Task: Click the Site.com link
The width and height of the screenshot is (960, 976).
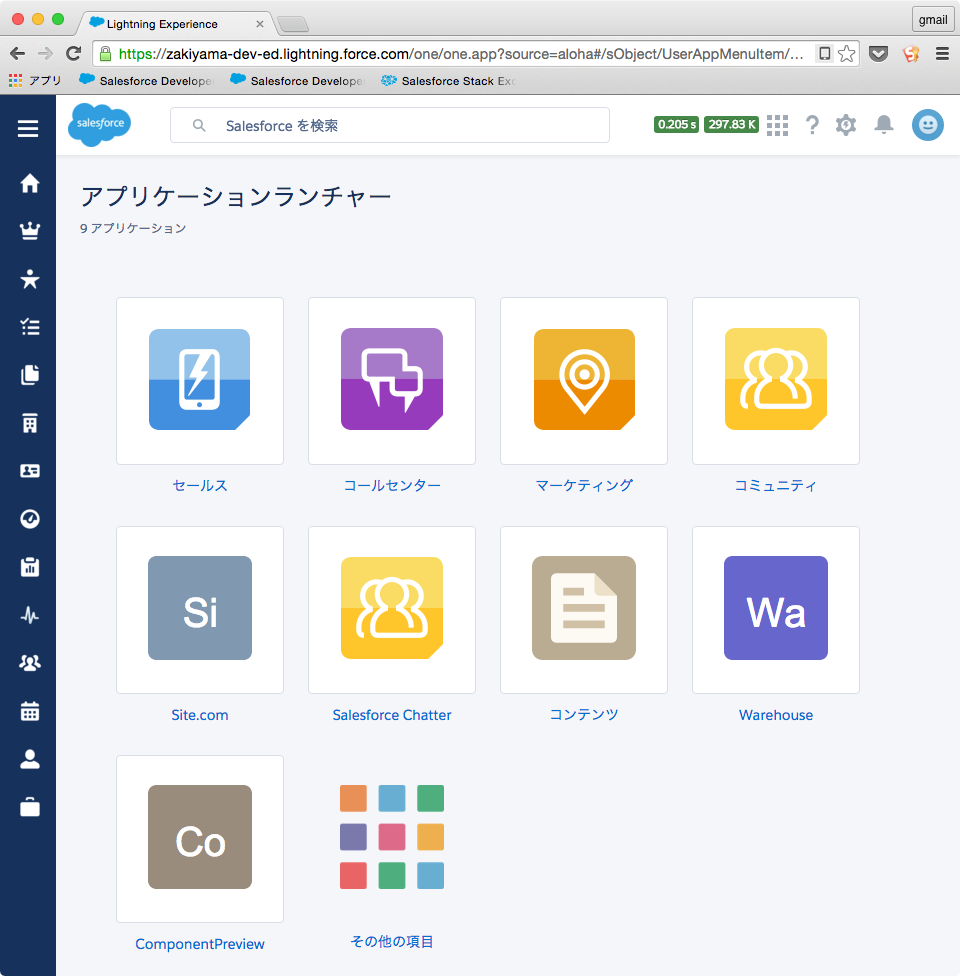Action: pos(200,715)
